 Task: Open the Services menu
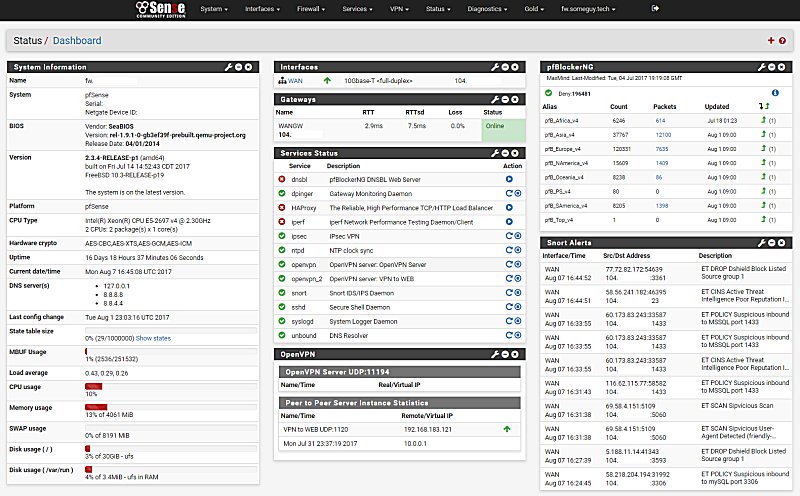tap(357, 8)
